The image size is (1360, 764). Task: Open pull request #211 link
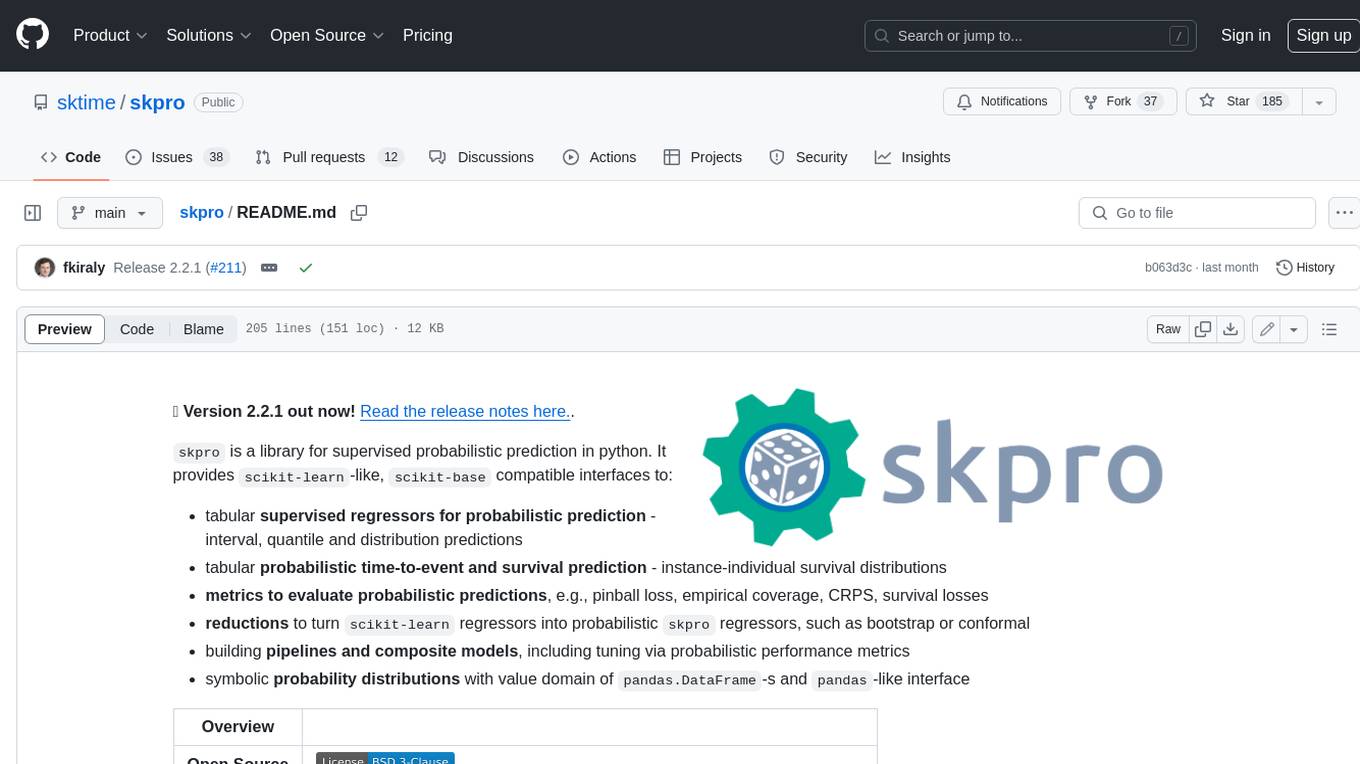[x=226, y=268]
